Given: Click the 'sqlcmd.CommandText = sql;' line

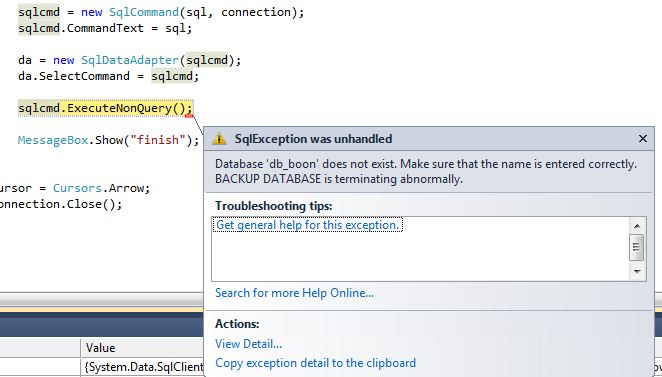Looking at the screenshot, I should 105,28.
